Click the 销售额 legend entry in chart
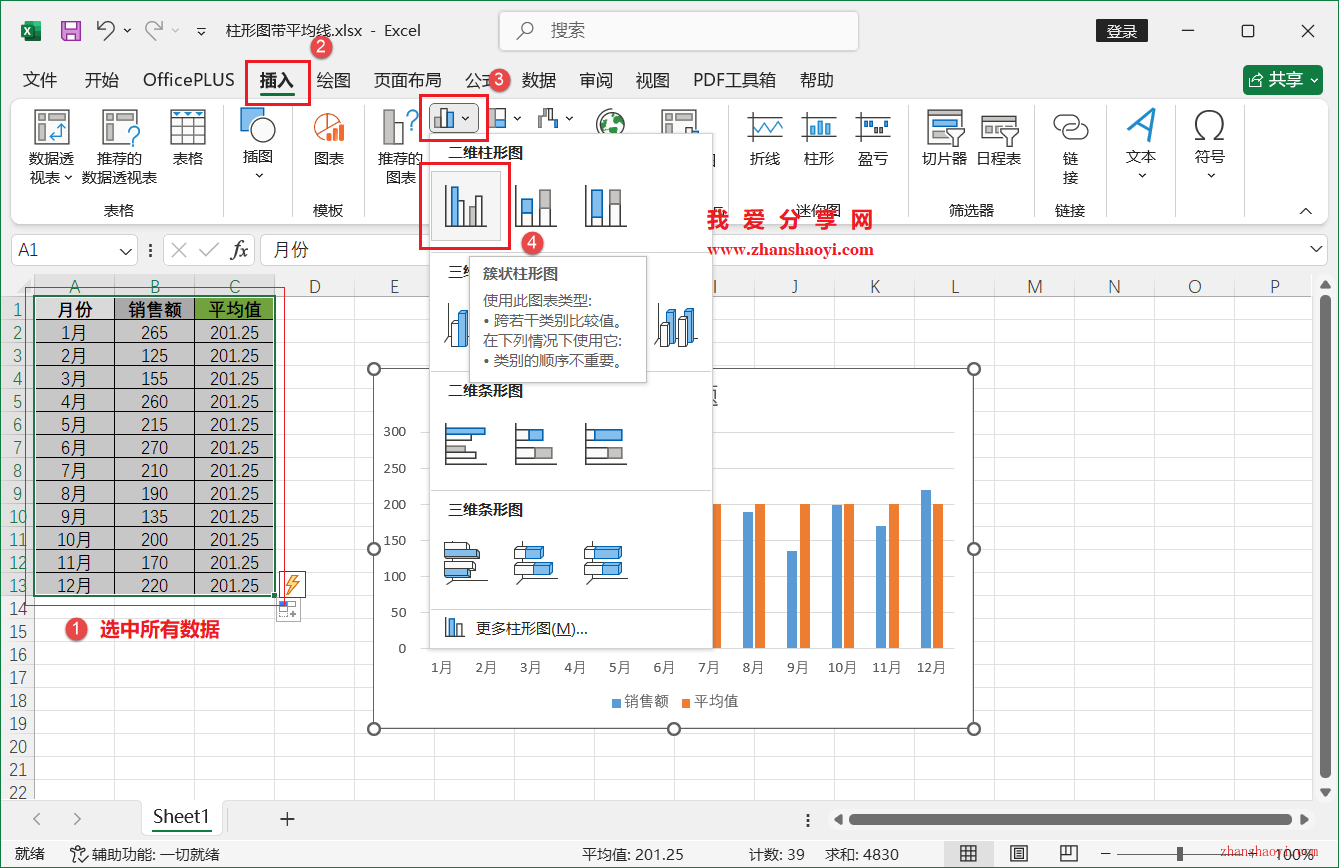 tap(640, 702)
